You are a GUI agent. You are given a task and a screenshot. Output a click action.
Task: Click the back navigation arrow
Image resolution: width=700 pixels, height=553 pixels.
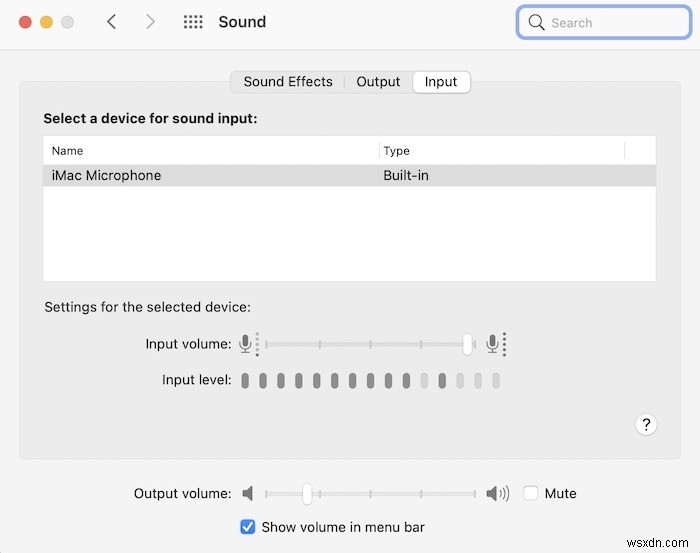click(112, 22)
